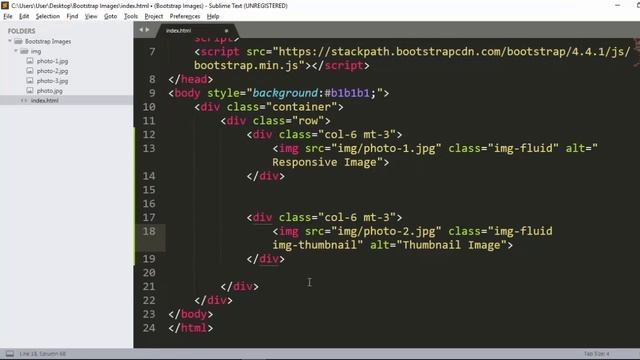
Task: Click the closing body tag on line 23
Action: tap(191, 314)
